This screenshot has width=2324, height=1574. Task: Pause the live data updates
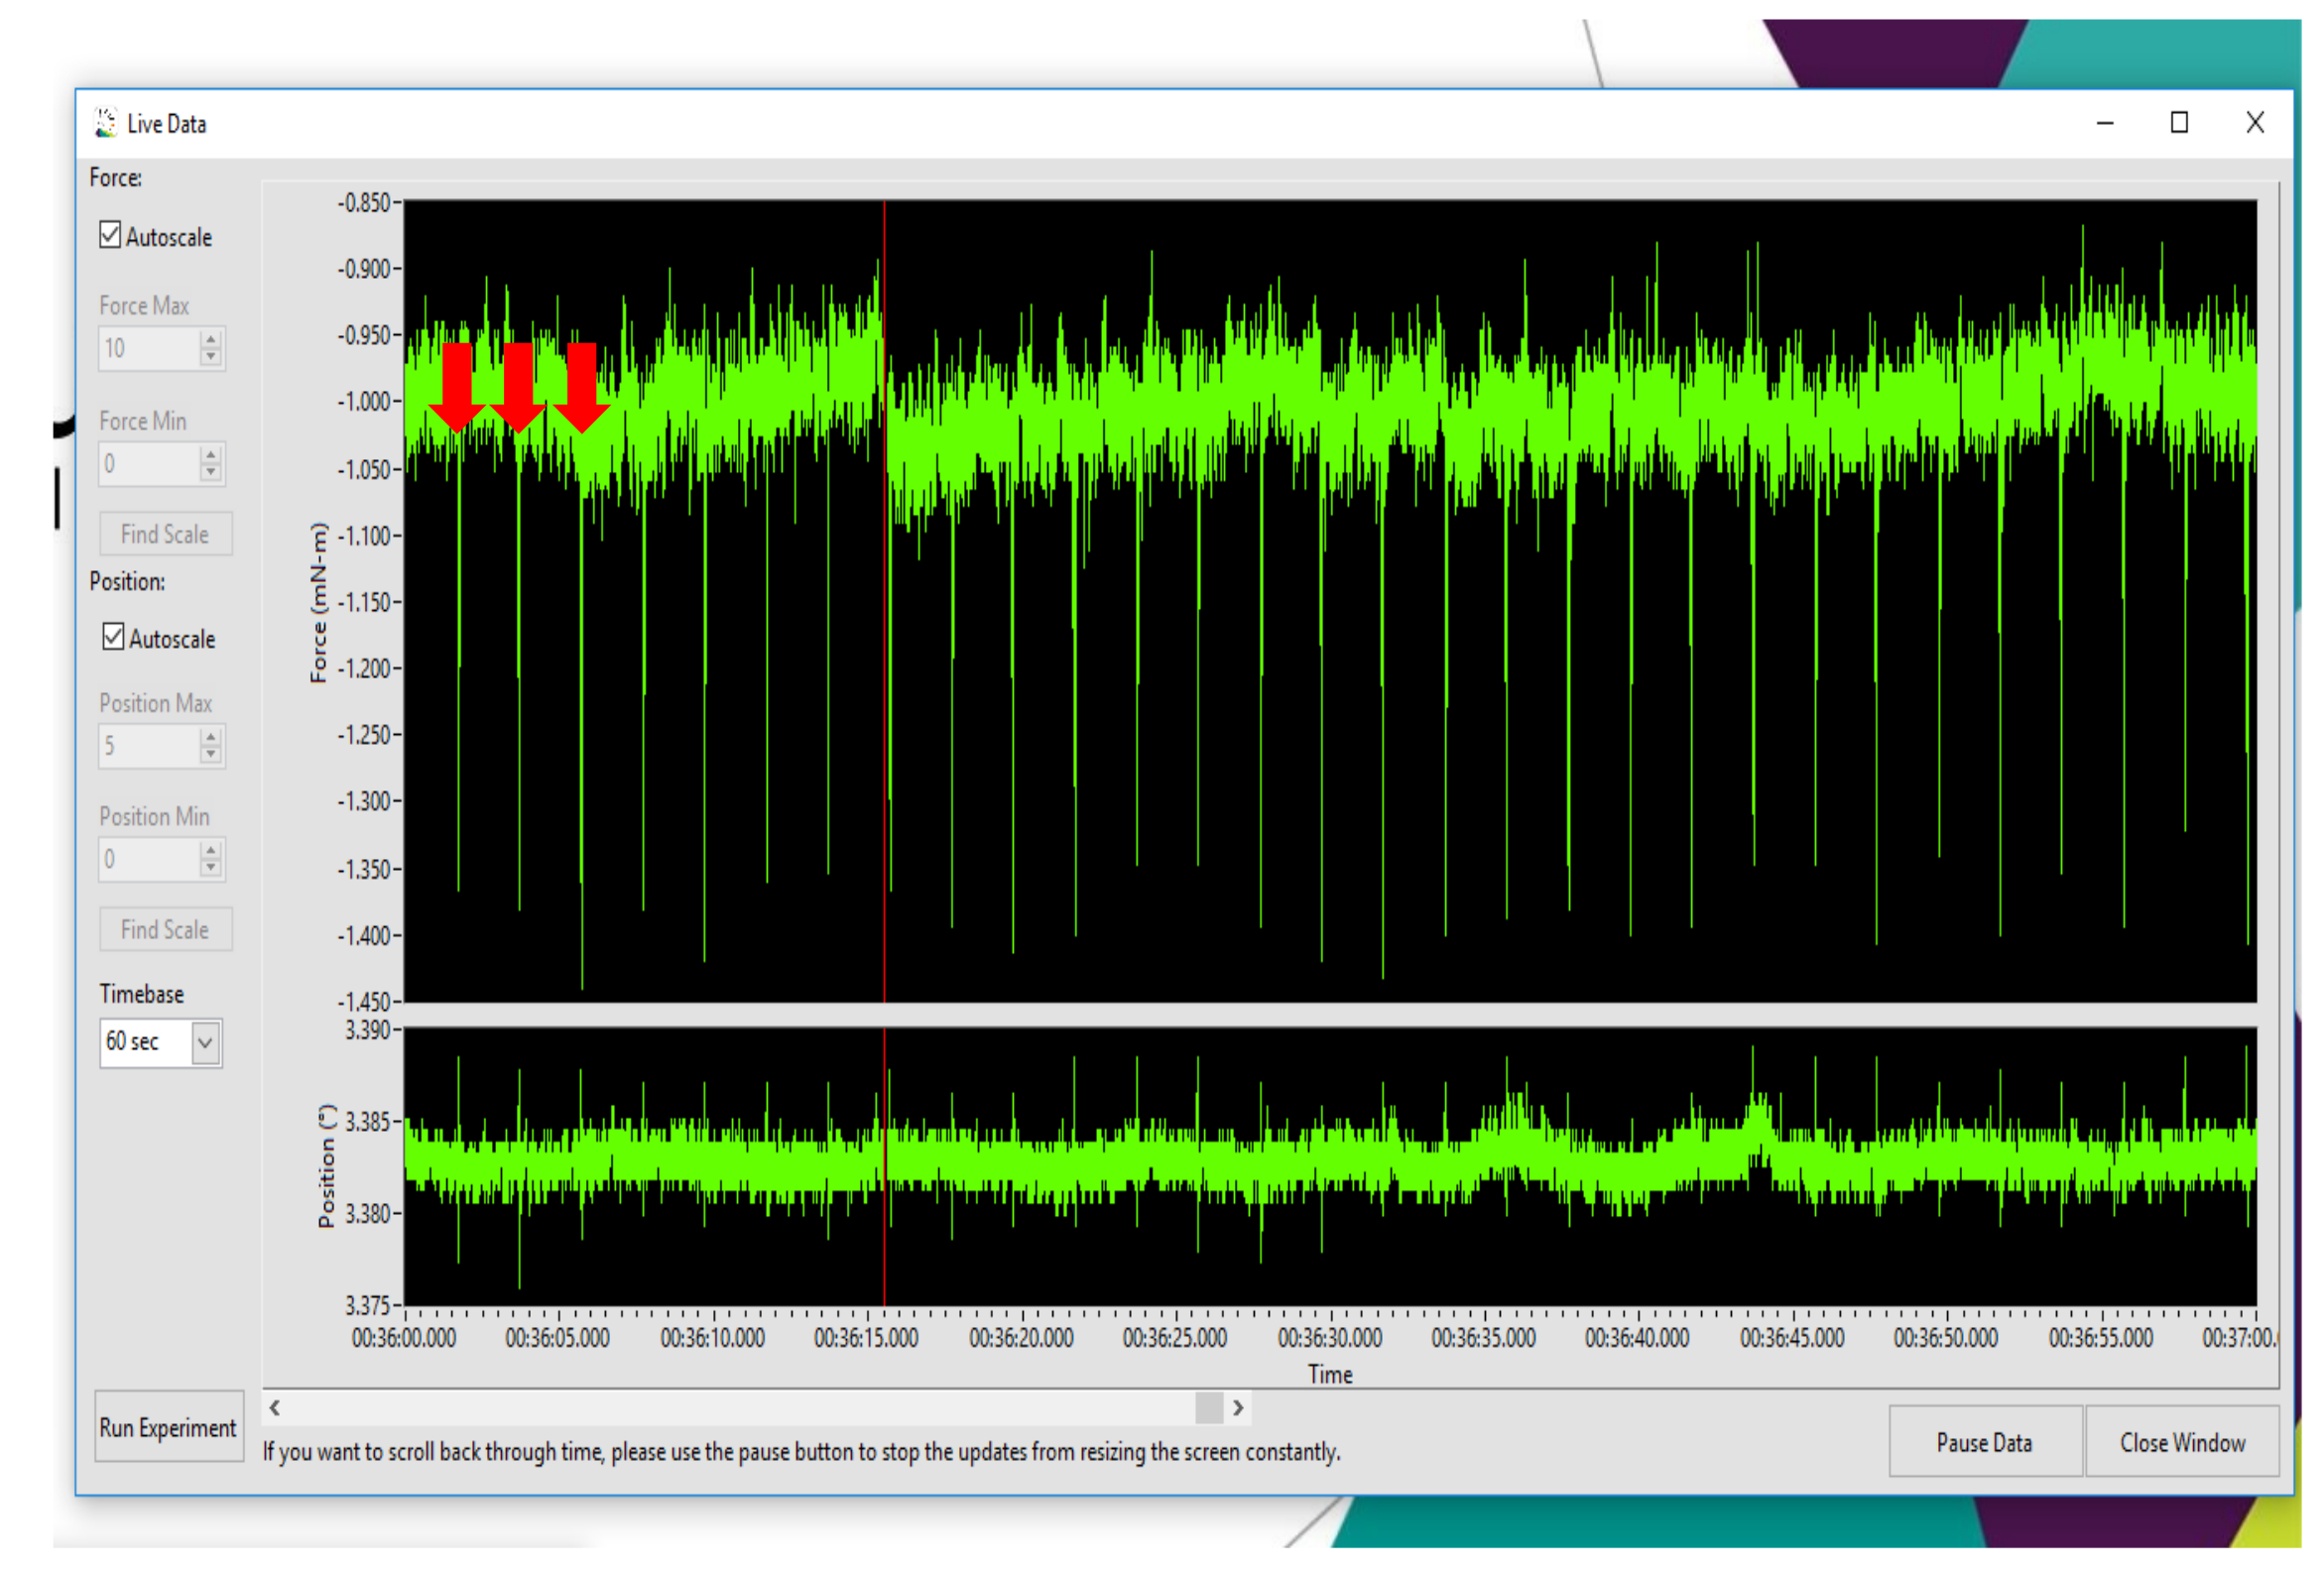coord(1984,1442)
